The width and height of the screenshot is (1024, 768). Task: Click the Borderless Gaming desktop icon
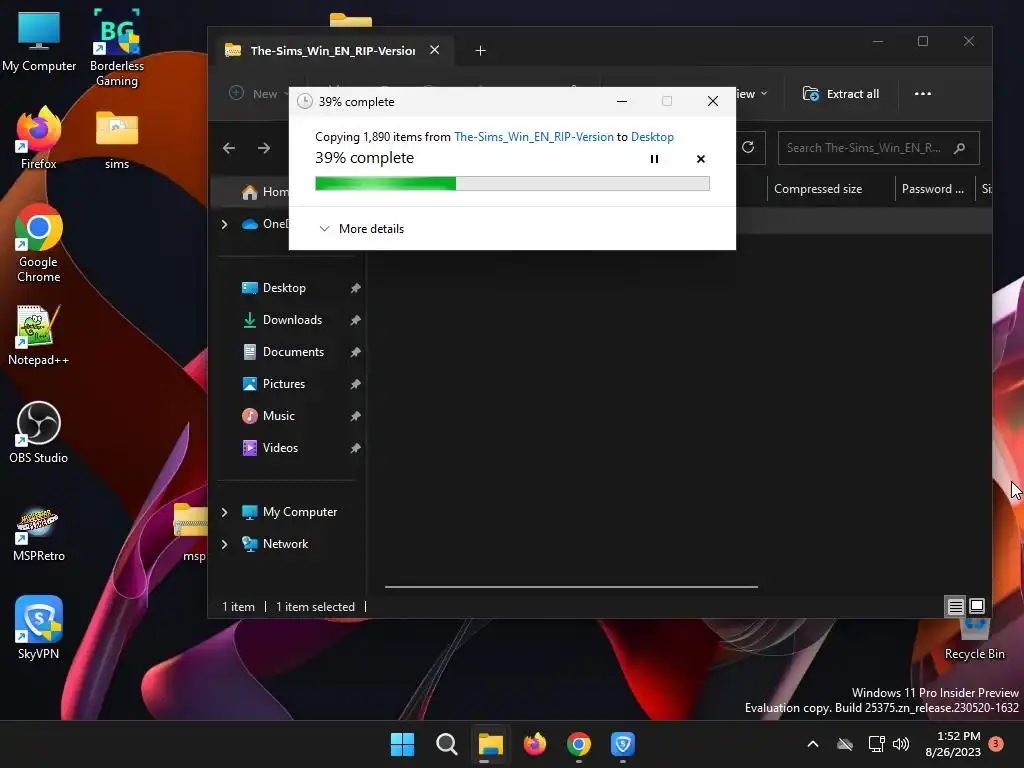pos(117,47)
